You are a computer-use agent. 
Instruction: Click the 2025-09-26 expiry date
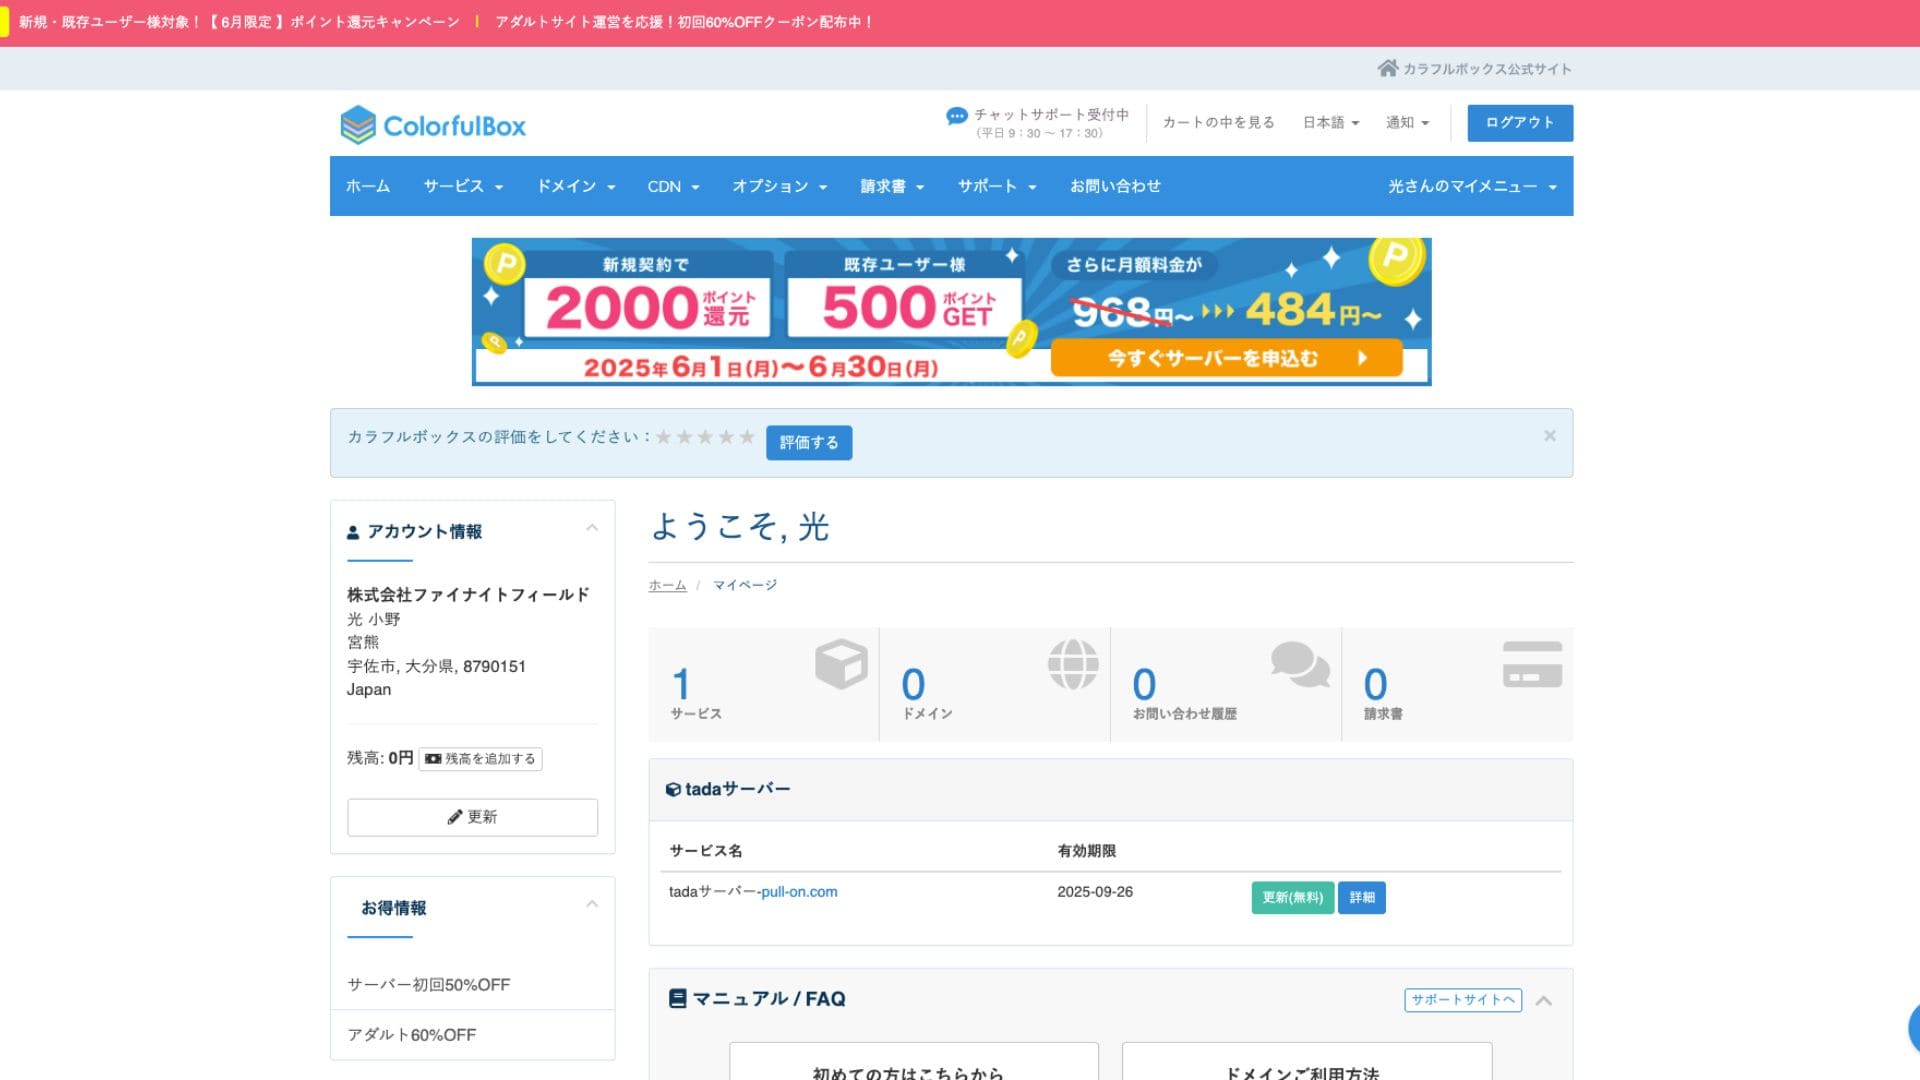coord(1095,892)
